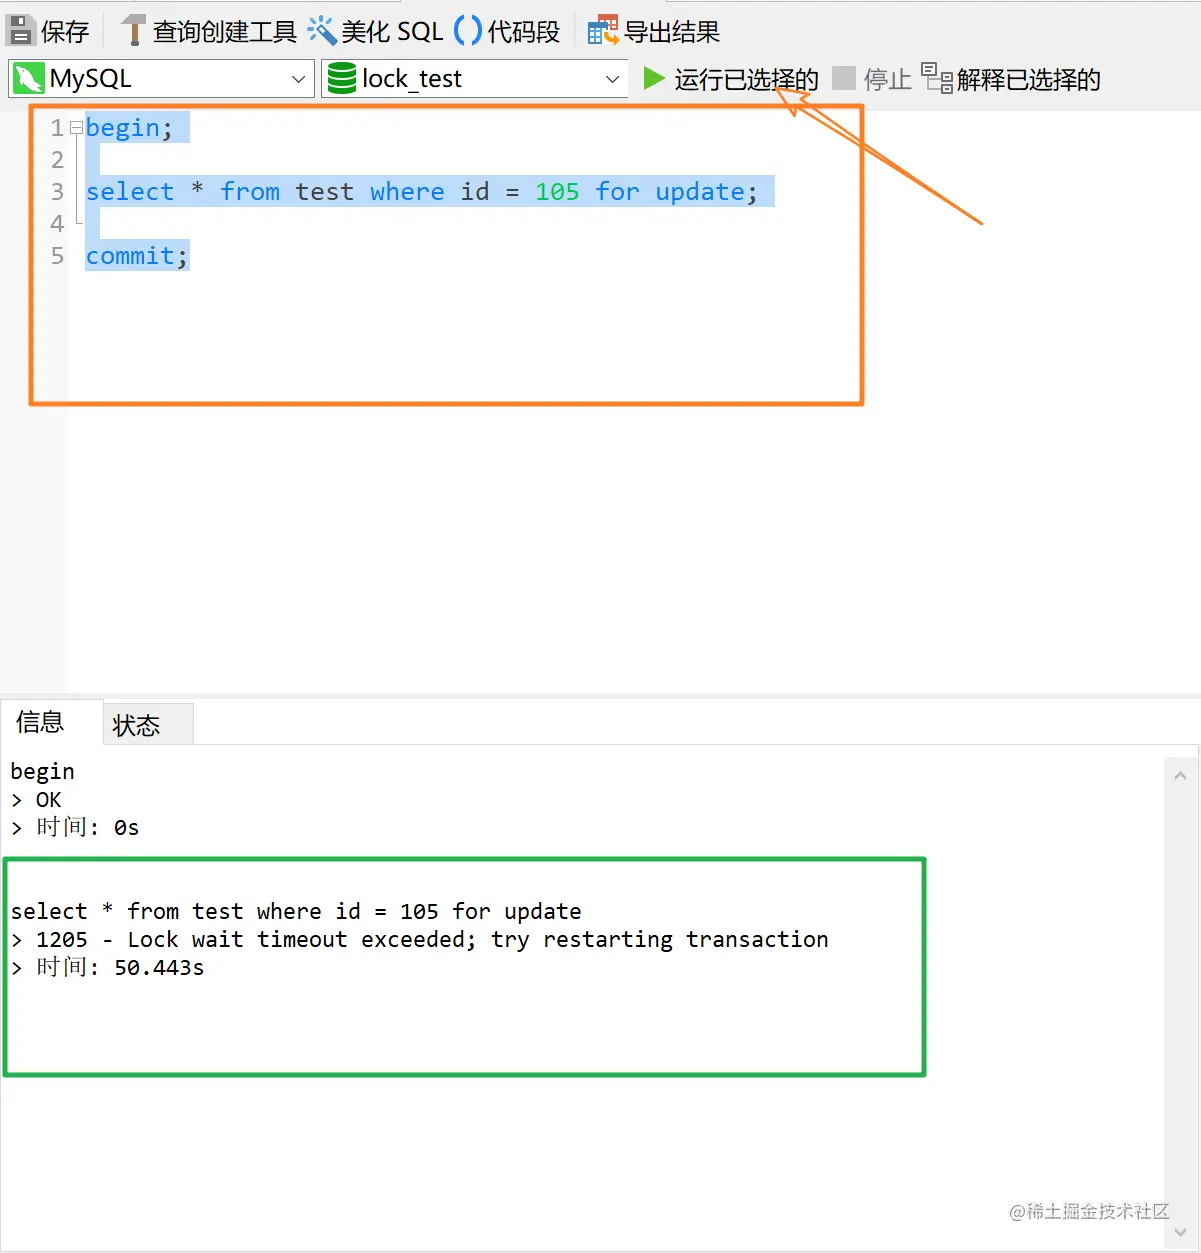
Task: Click the Beautify SQL wand icon
Action: [321, 31]
